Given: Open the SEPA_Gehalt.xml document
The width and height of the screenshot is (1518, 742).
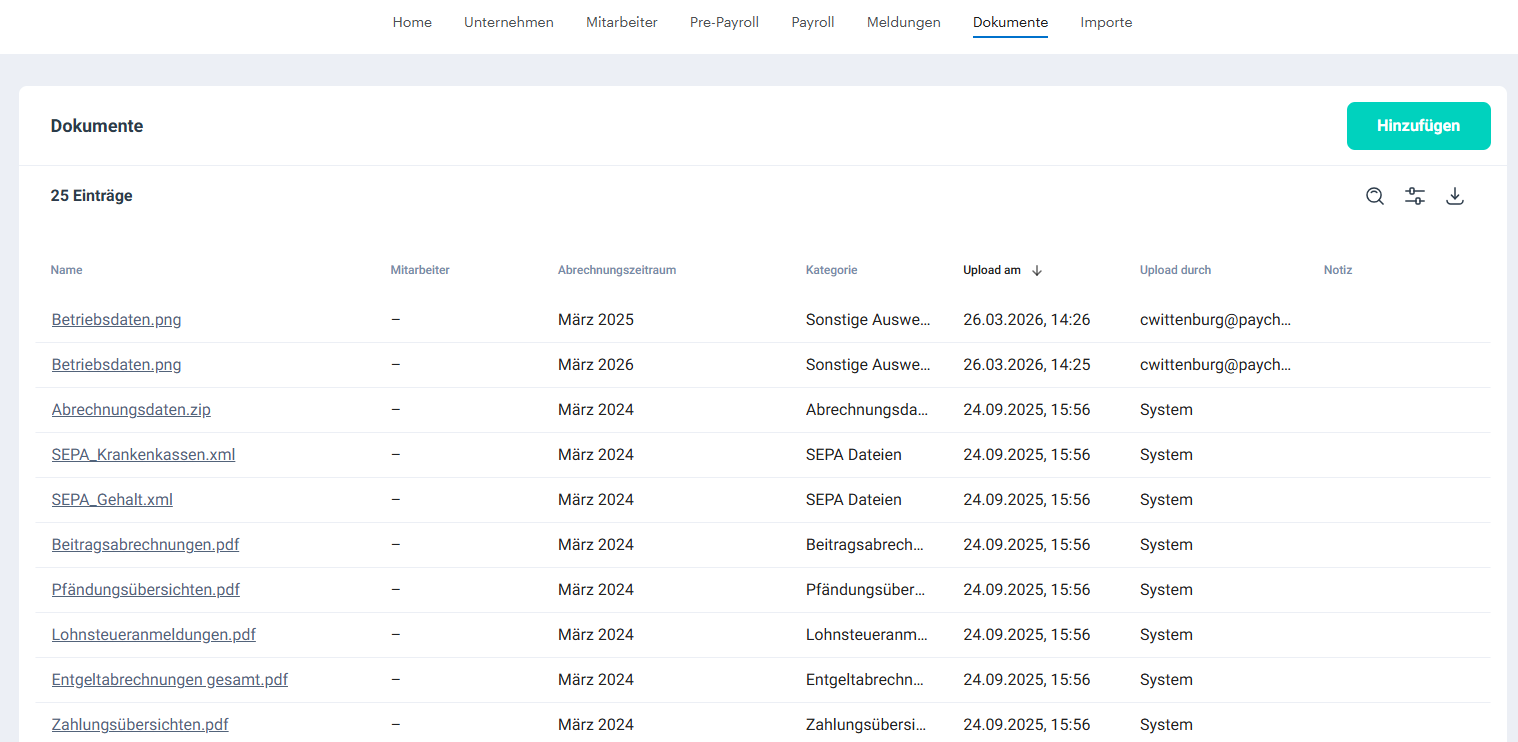Looking at the screenshot, I should point(112,500).
